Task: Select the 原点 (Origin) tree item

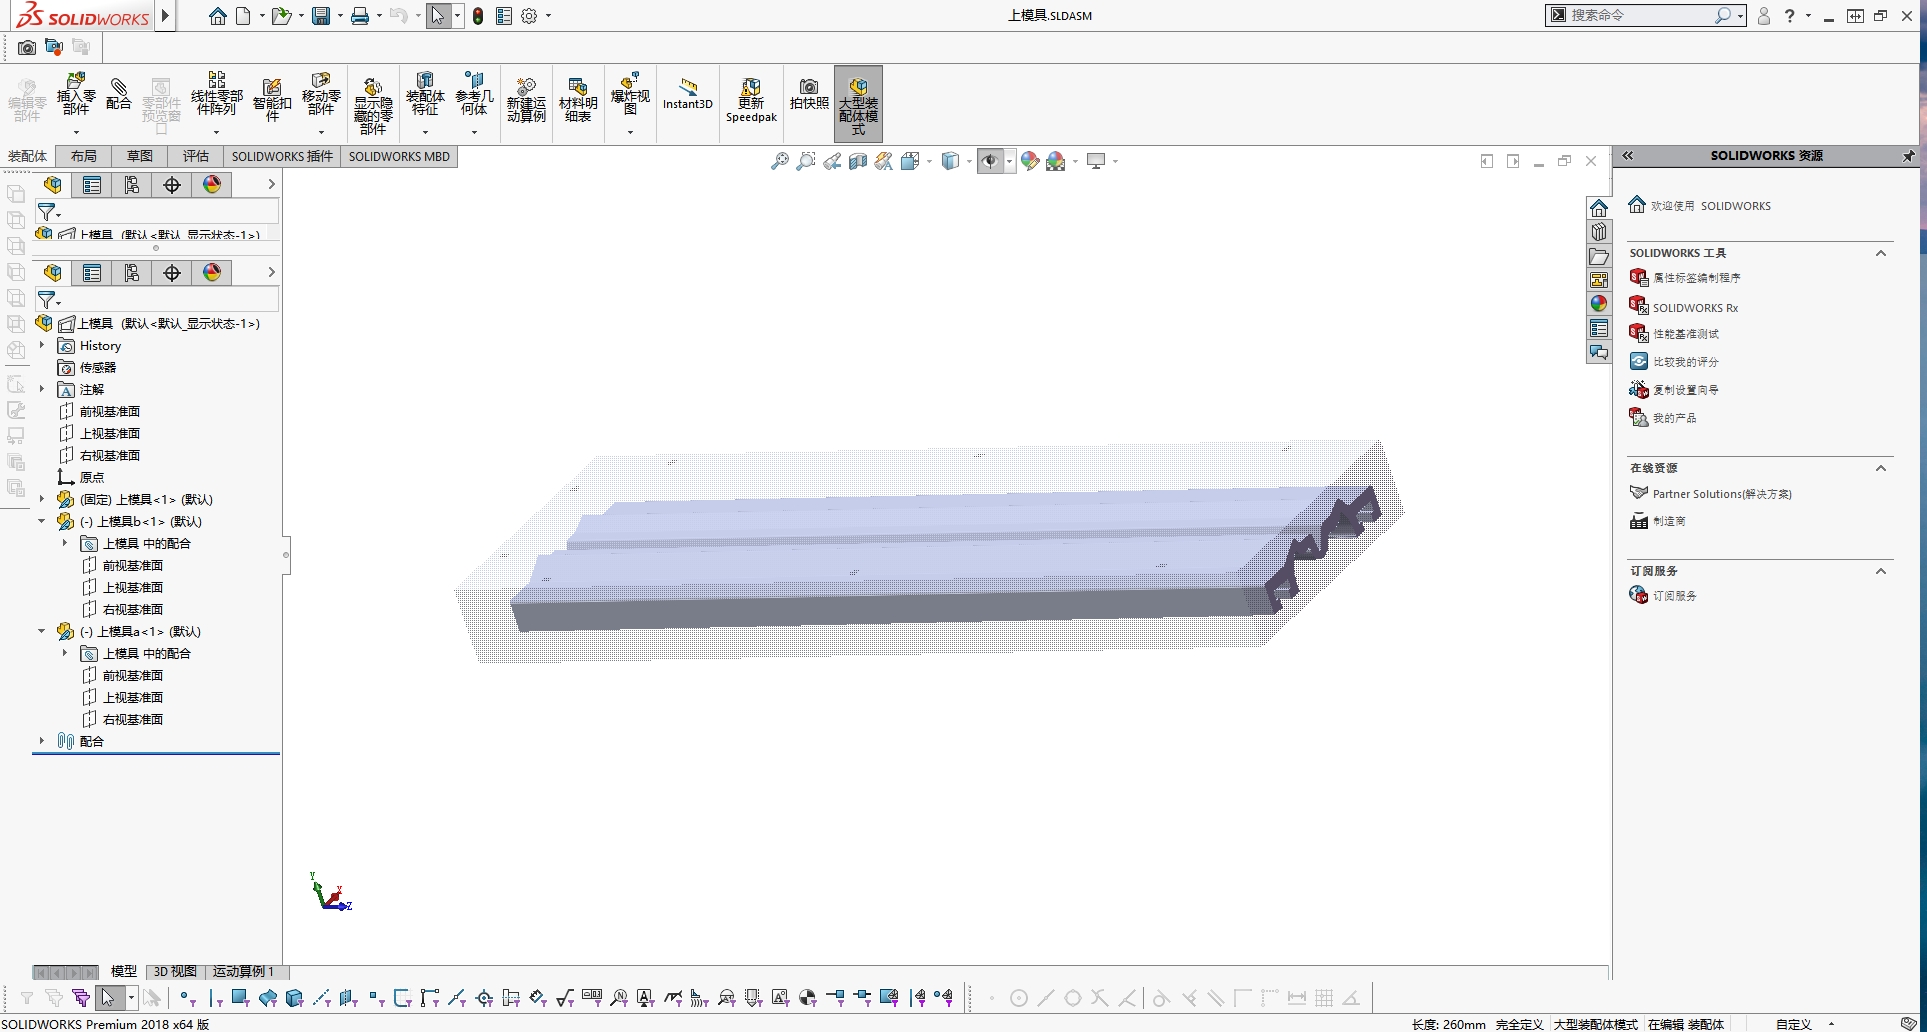Action: click(x=91, y=477)
